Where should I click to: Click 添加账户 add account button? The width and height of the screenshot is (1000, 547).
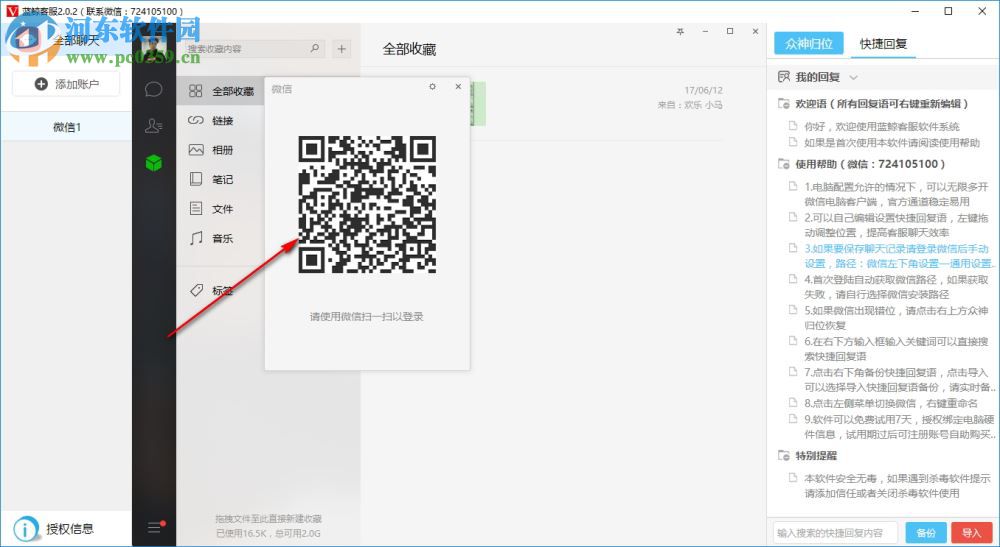click(66, 84)
